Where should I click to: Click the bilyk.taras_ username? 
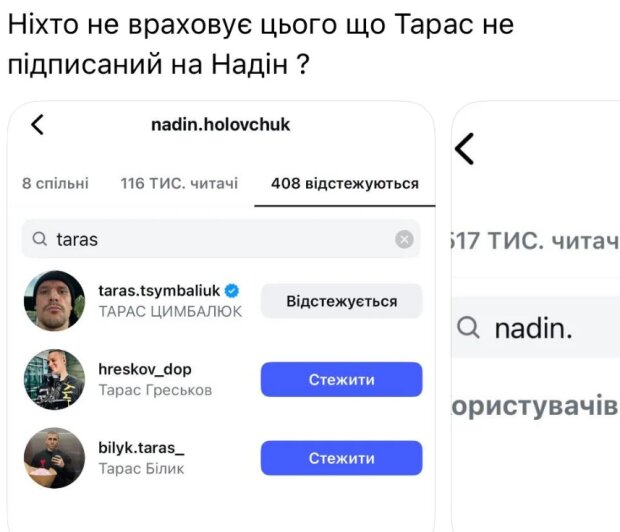[141, 448]
